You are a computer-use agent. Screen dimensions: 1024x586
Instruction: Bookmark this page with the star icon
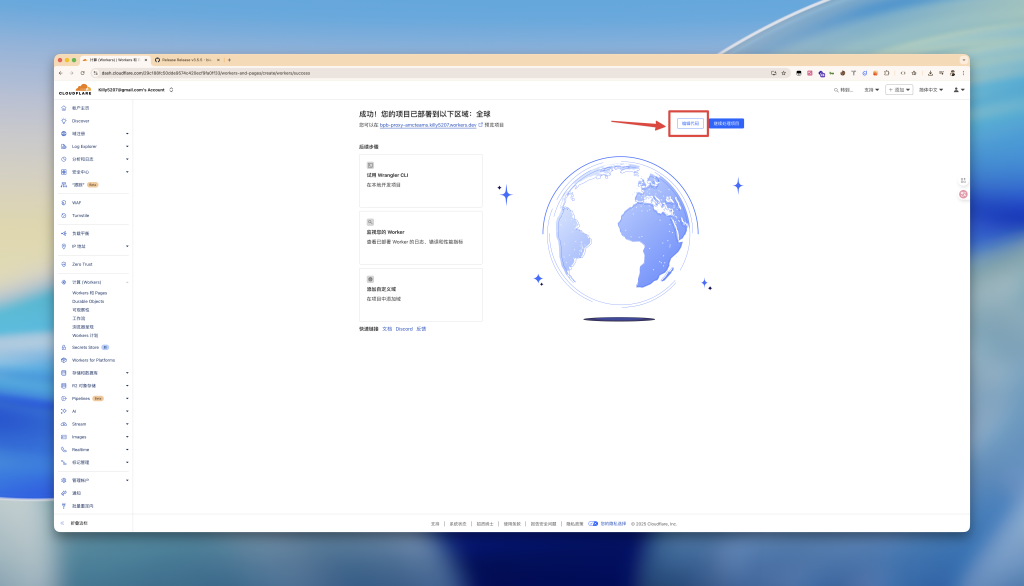click(x=784, y=73)
